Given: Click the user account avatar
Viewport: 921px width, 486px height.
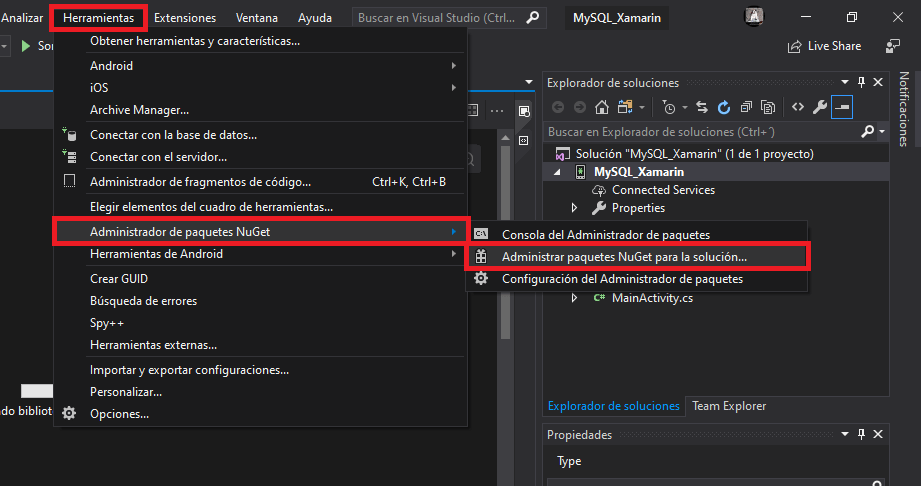Looking at the screenshot, I should (754, 16).
